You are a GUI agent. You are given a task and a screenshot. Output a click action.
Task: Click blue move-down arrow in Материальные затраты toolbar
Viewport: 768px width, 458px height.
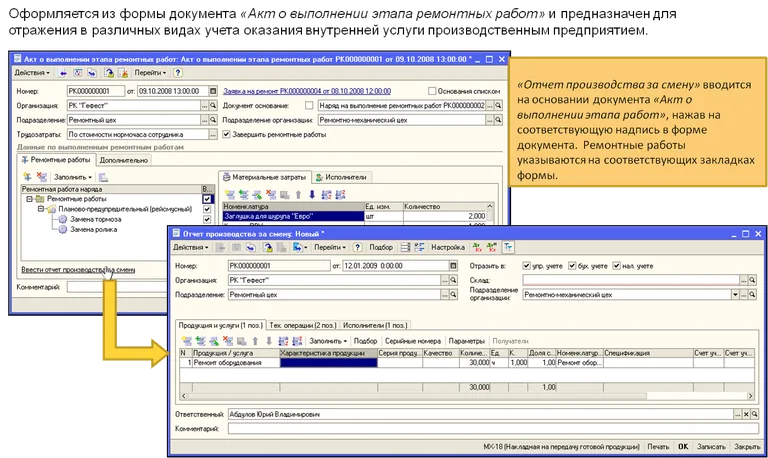(312, 194)
